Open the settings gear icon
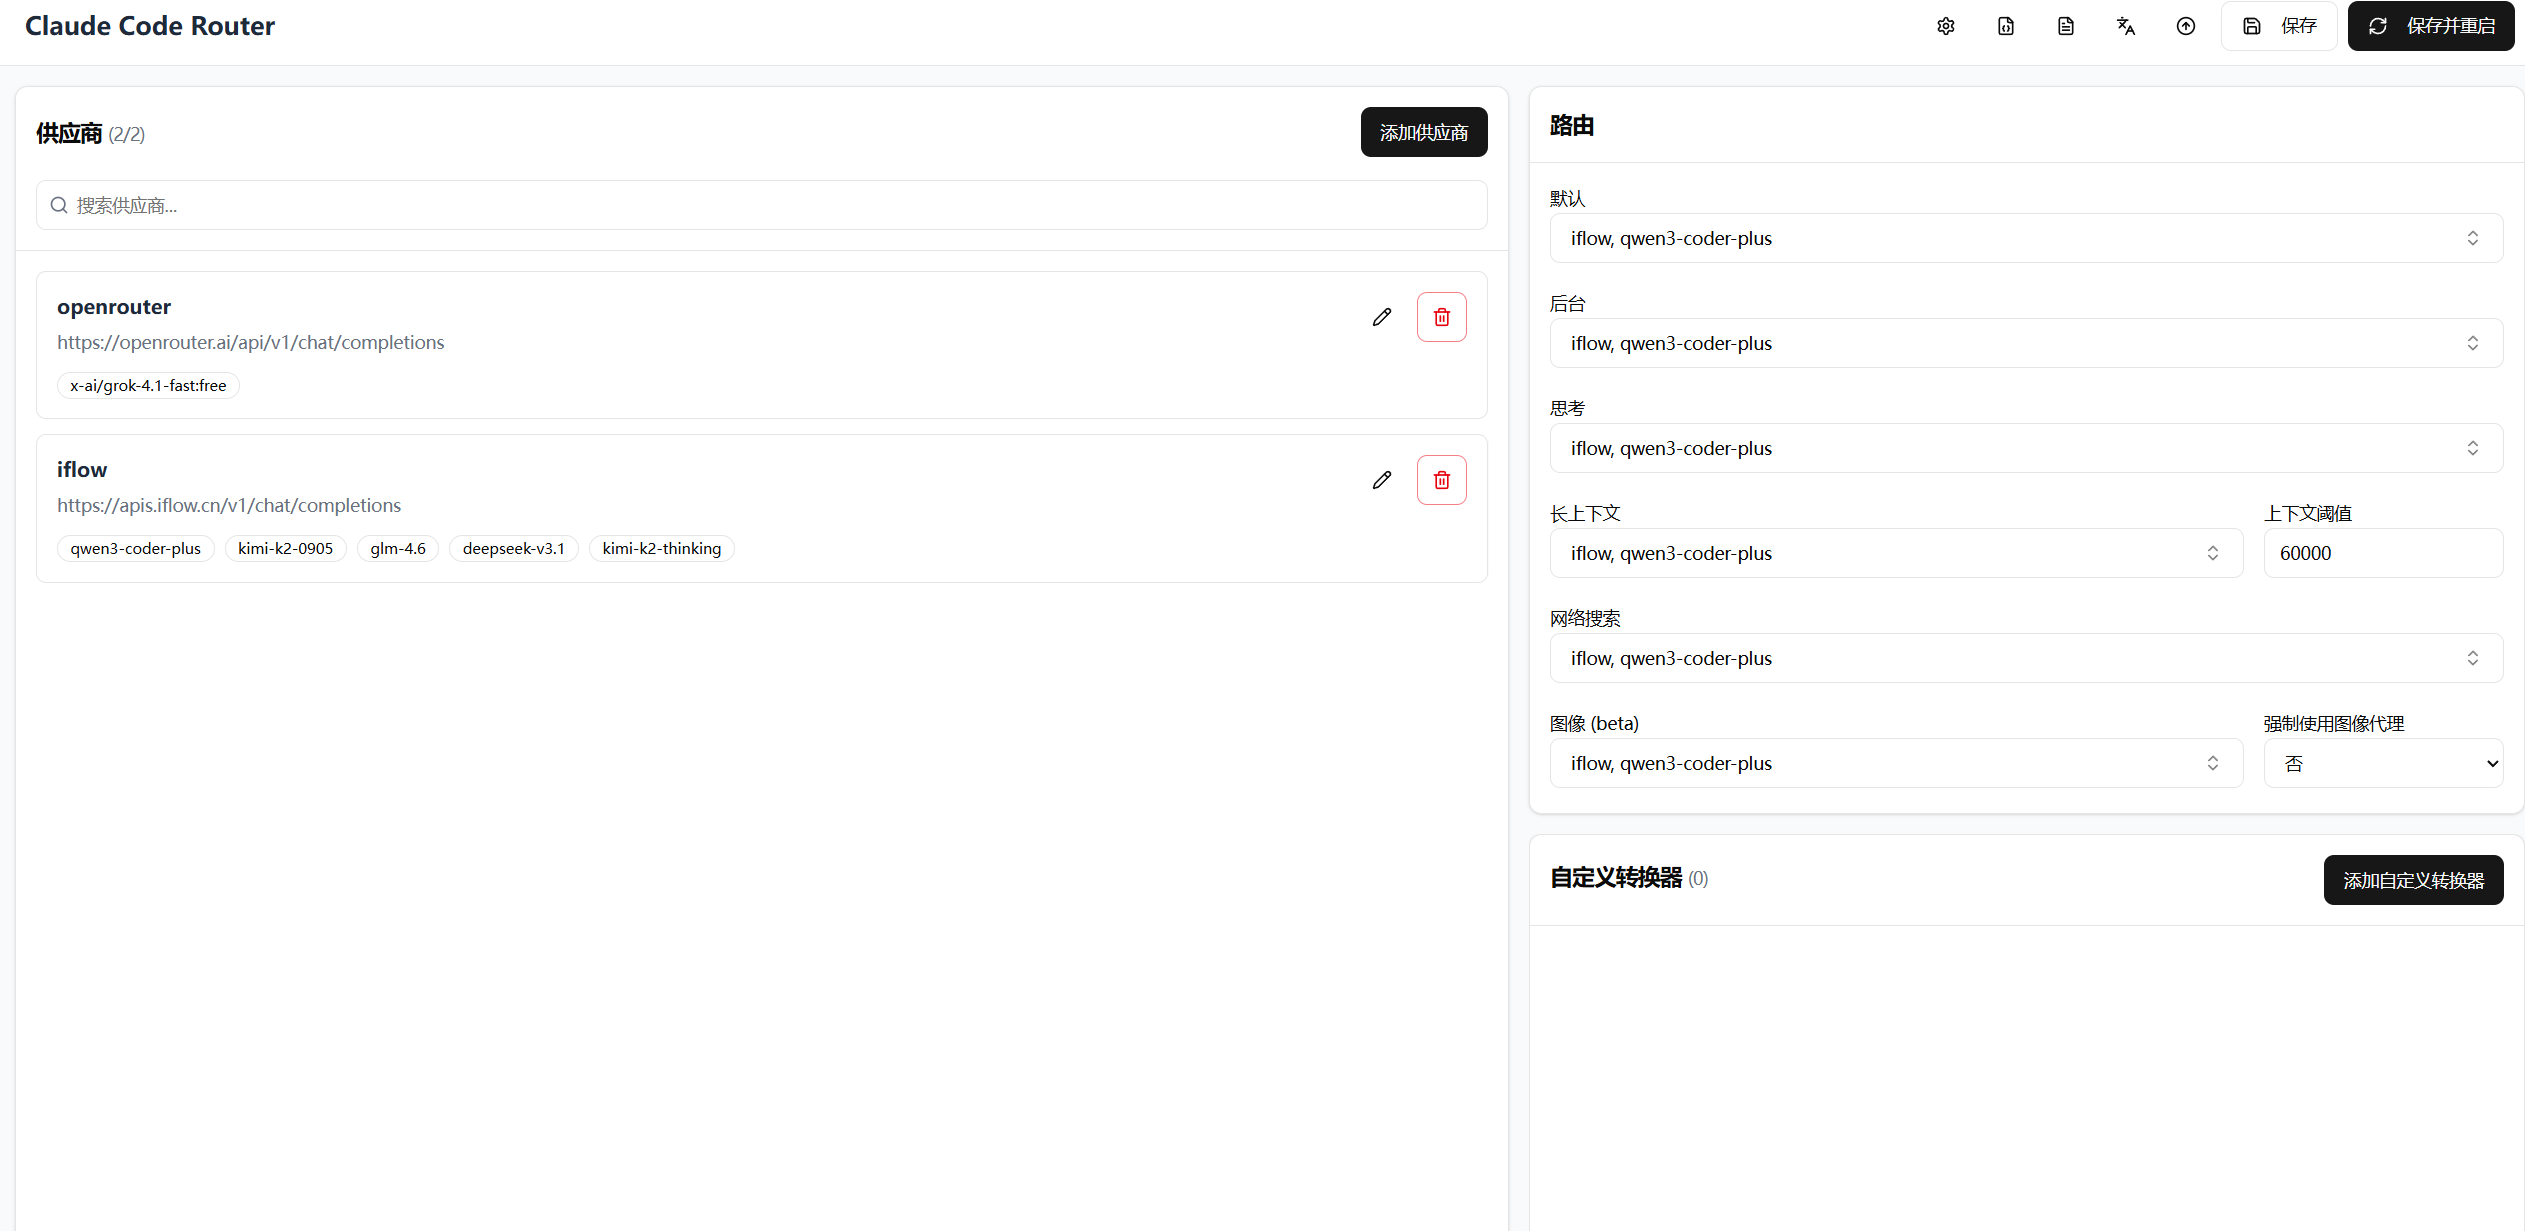This screenshot has width=2525, height=1231. tap(1946, 26)
